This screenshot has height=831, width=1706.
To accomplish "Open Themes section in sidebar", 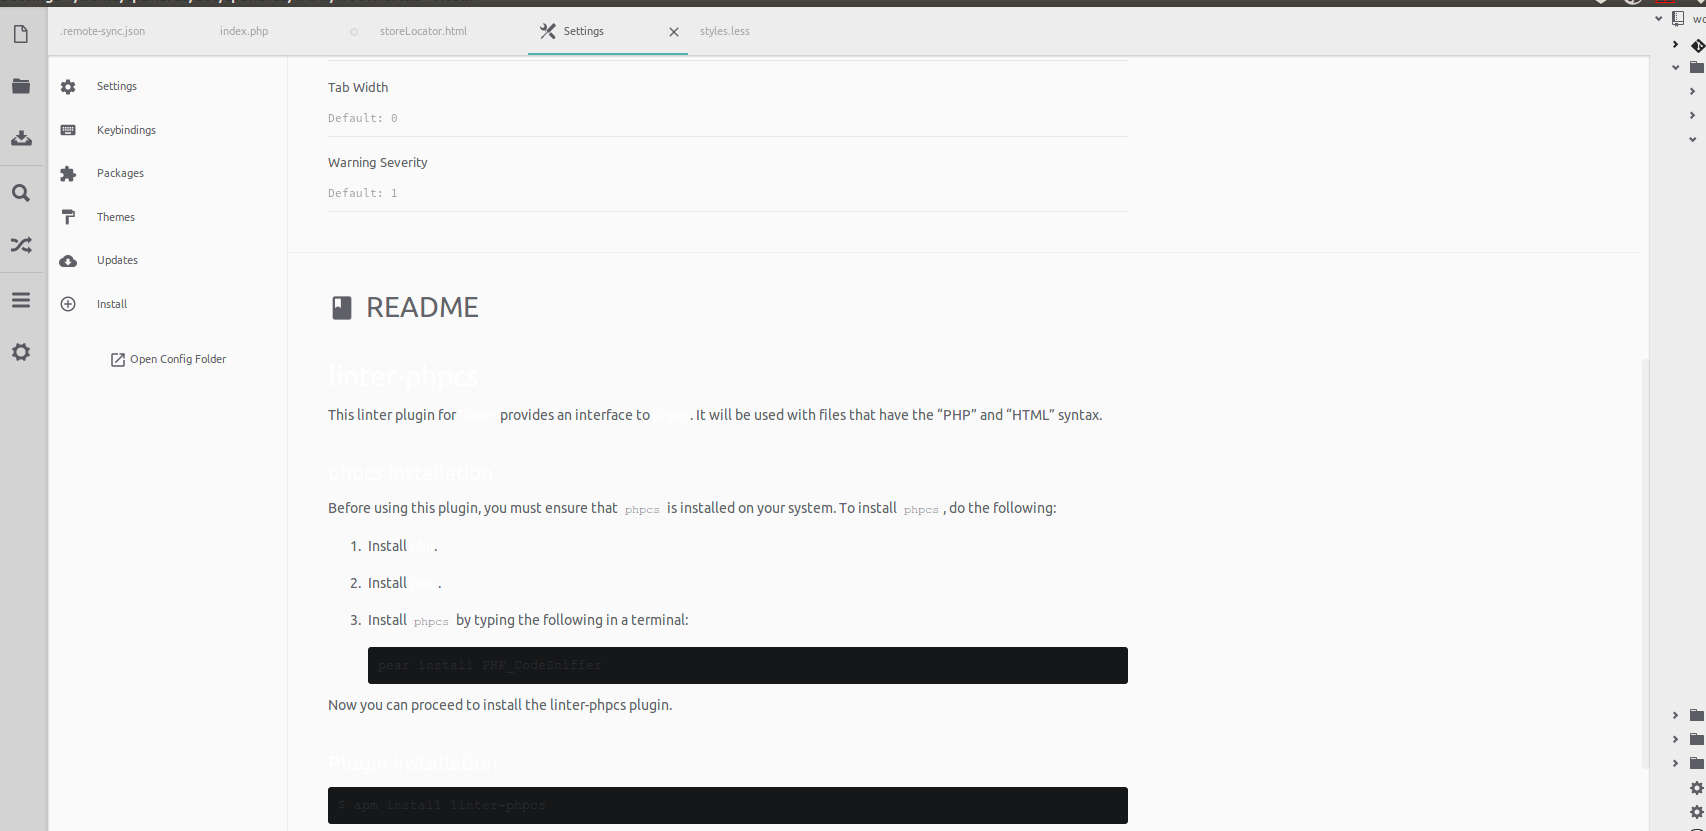I will pos(116,217).
